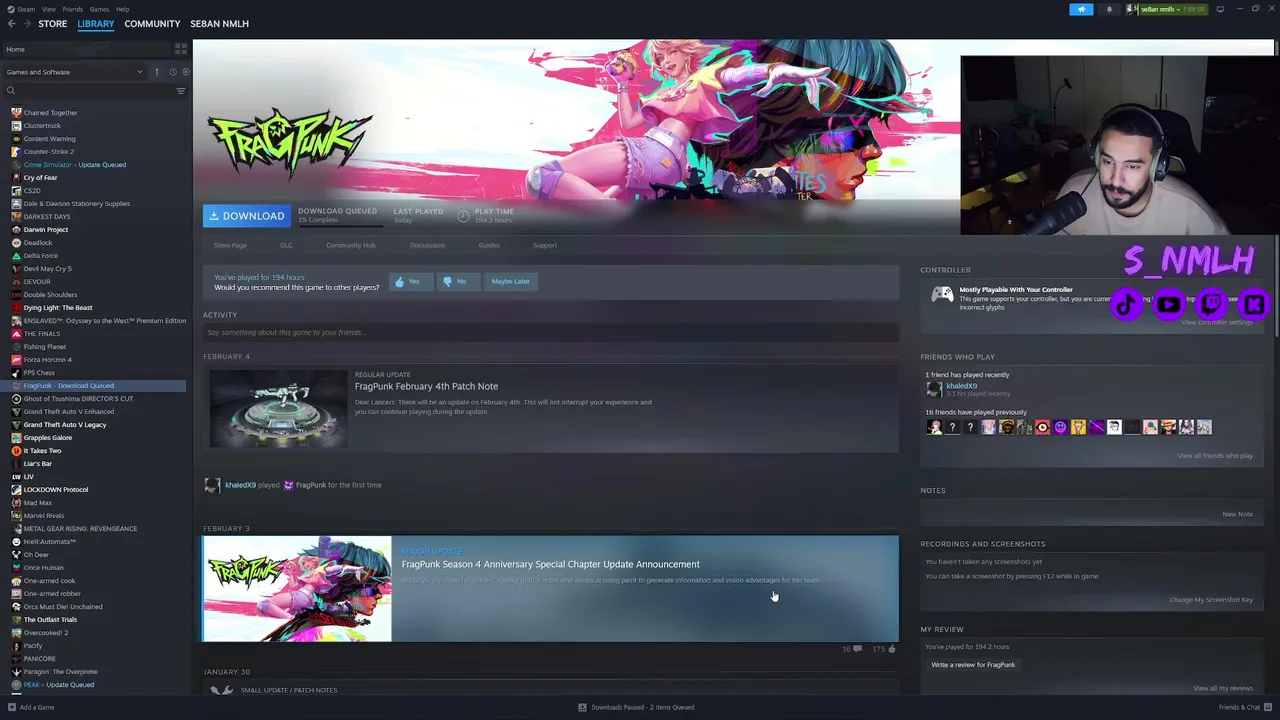The width and height of the screenshot is (1280, 720).
Task: Click the khaledX9 name in the activity feed
Action: pos(240,485)
